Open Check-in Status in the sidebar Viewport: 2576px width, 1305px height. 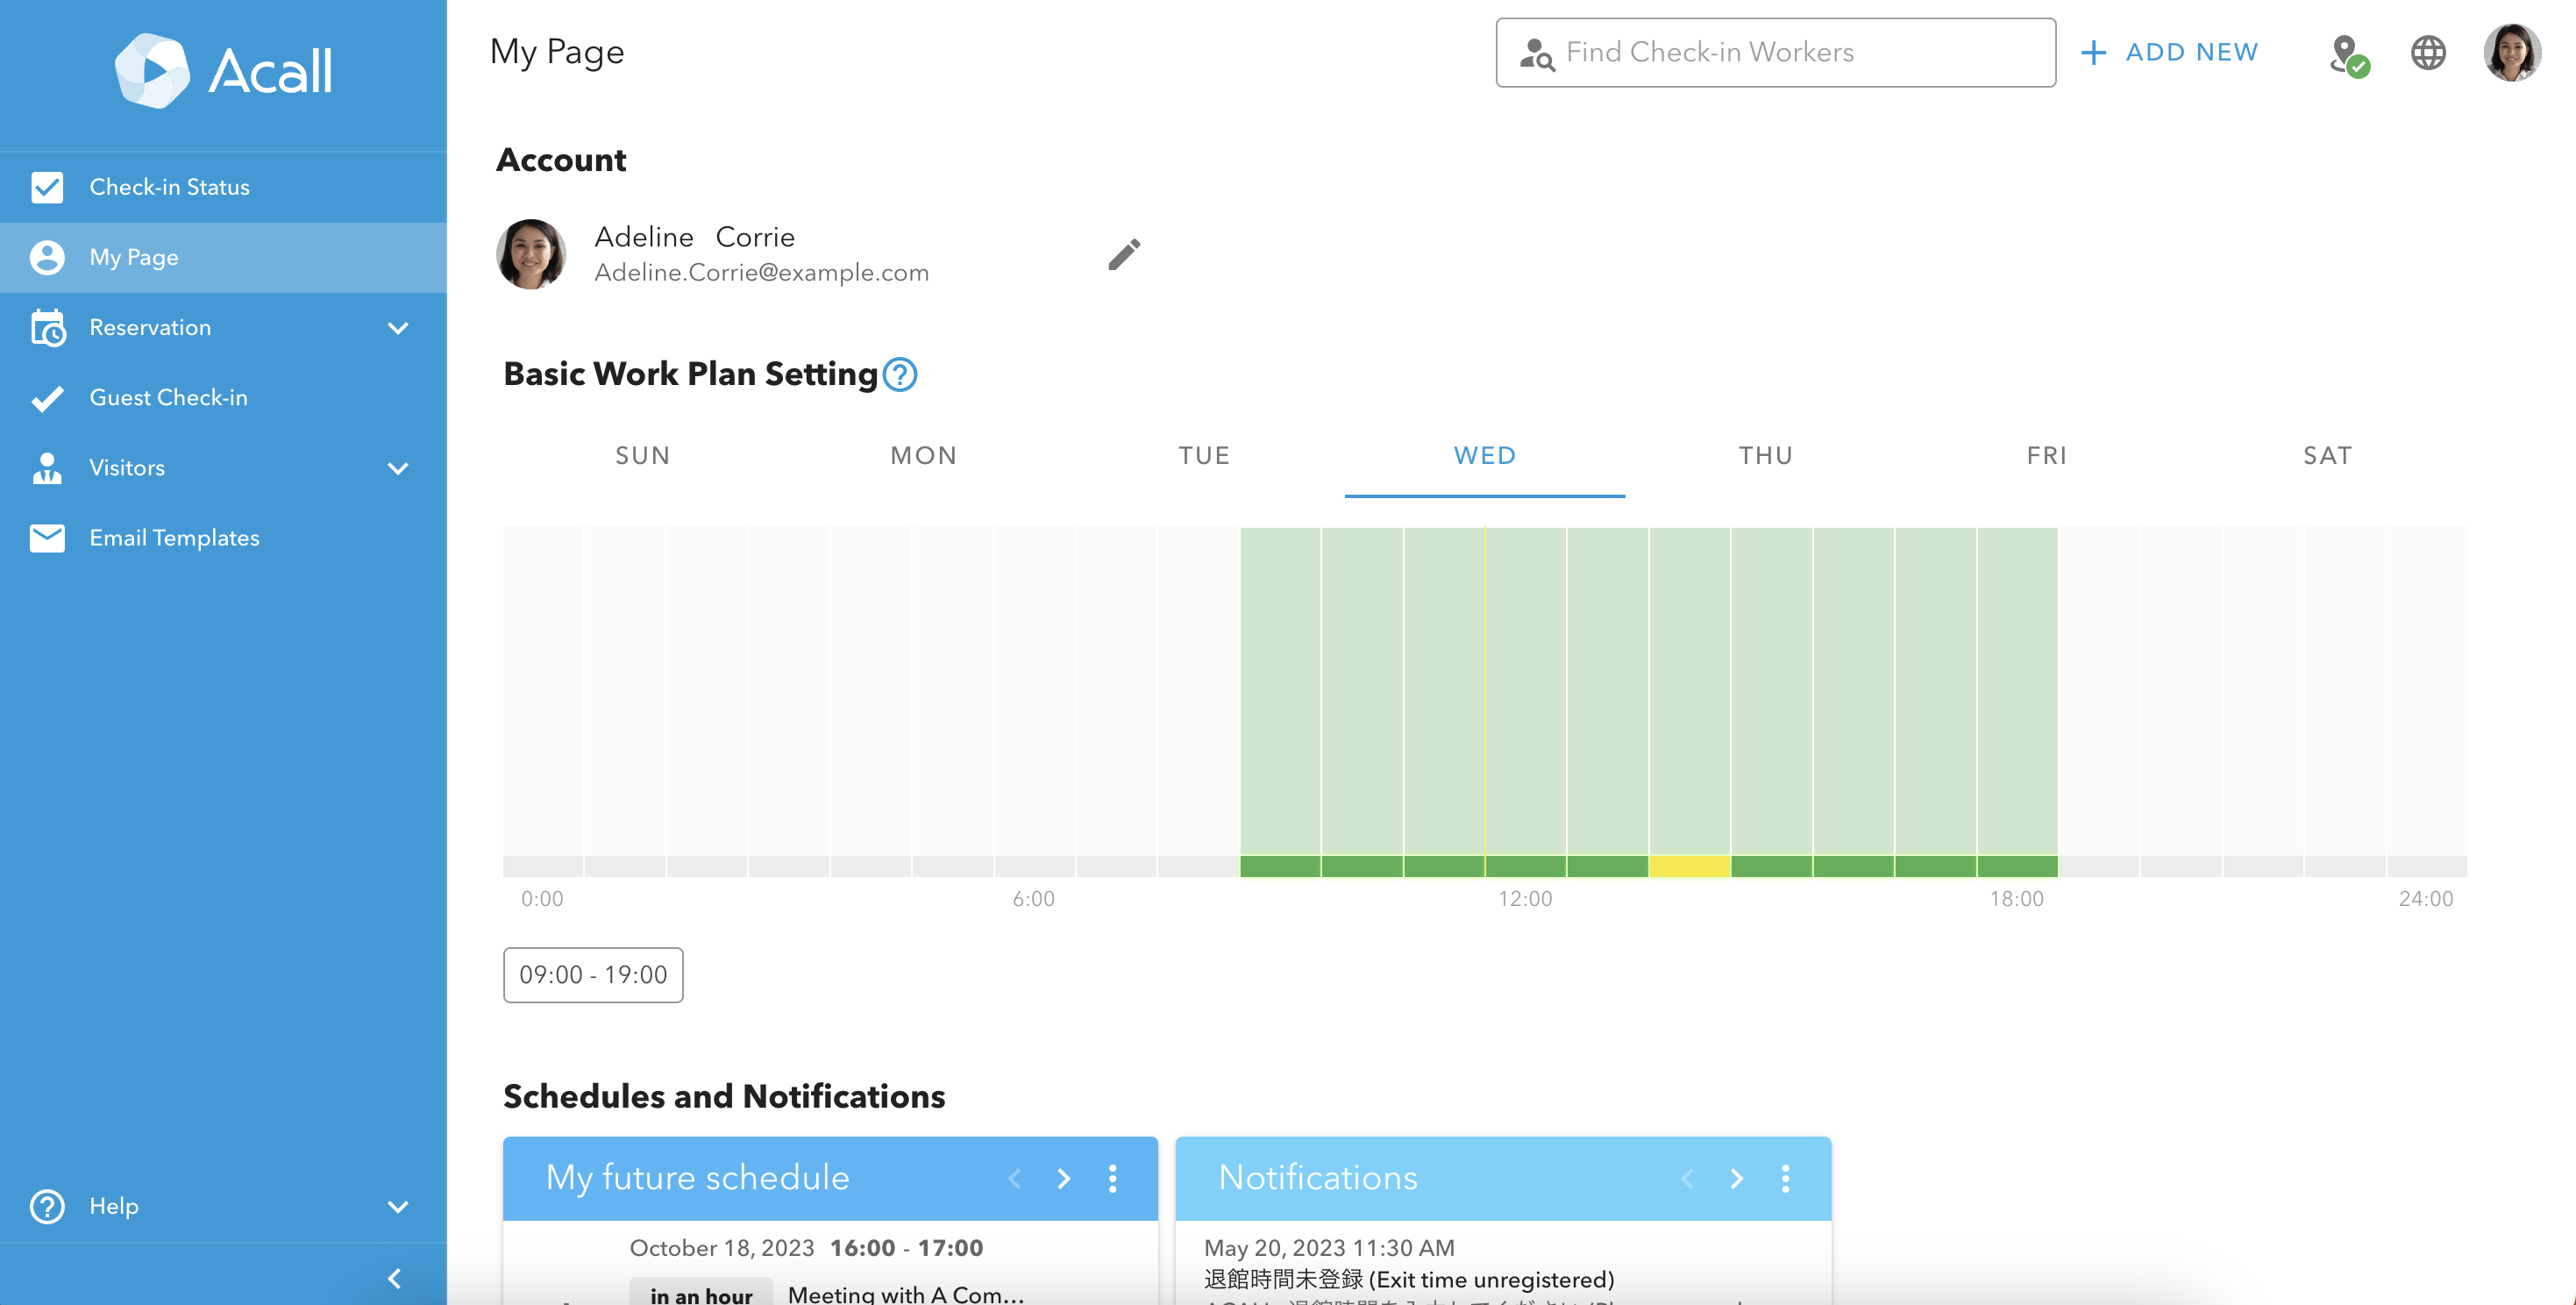click(169, 187)
